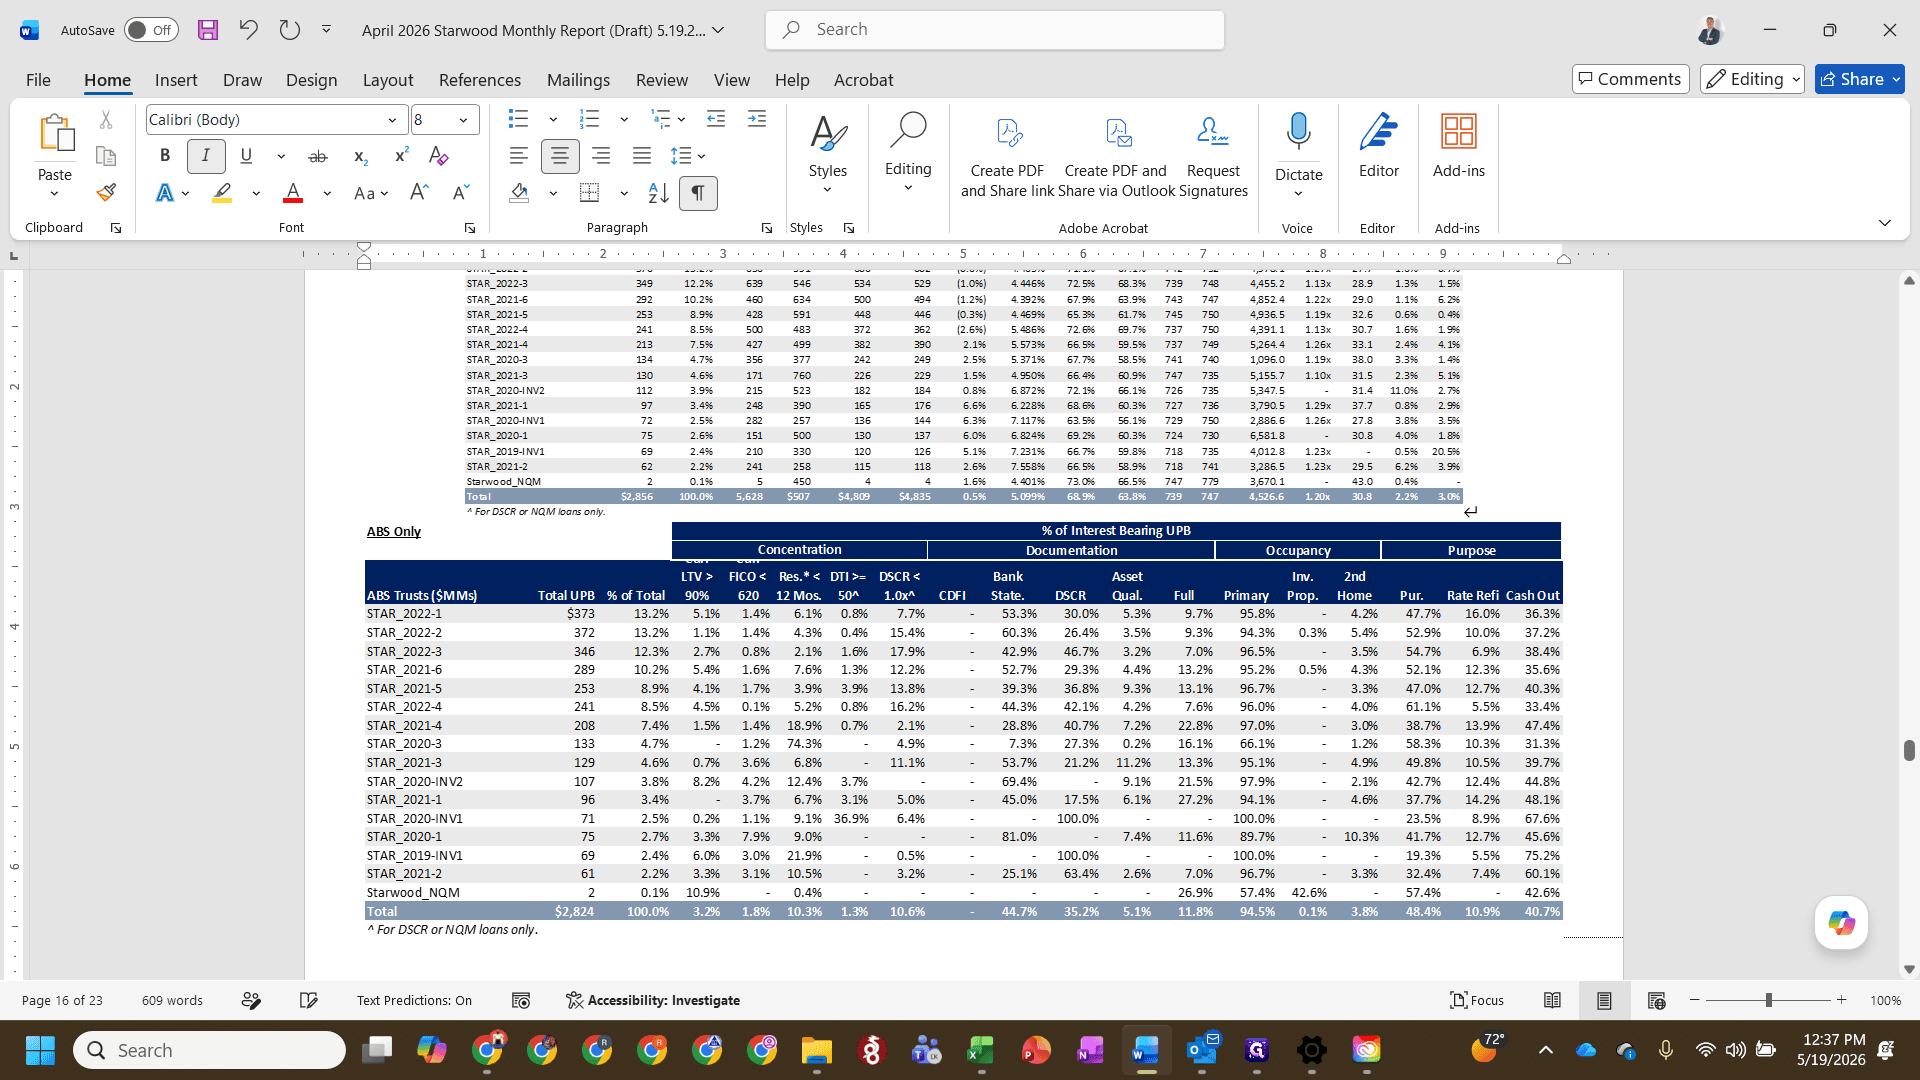Toggle Bold formatting
1920x1080 pixels.
click(165, 156)
